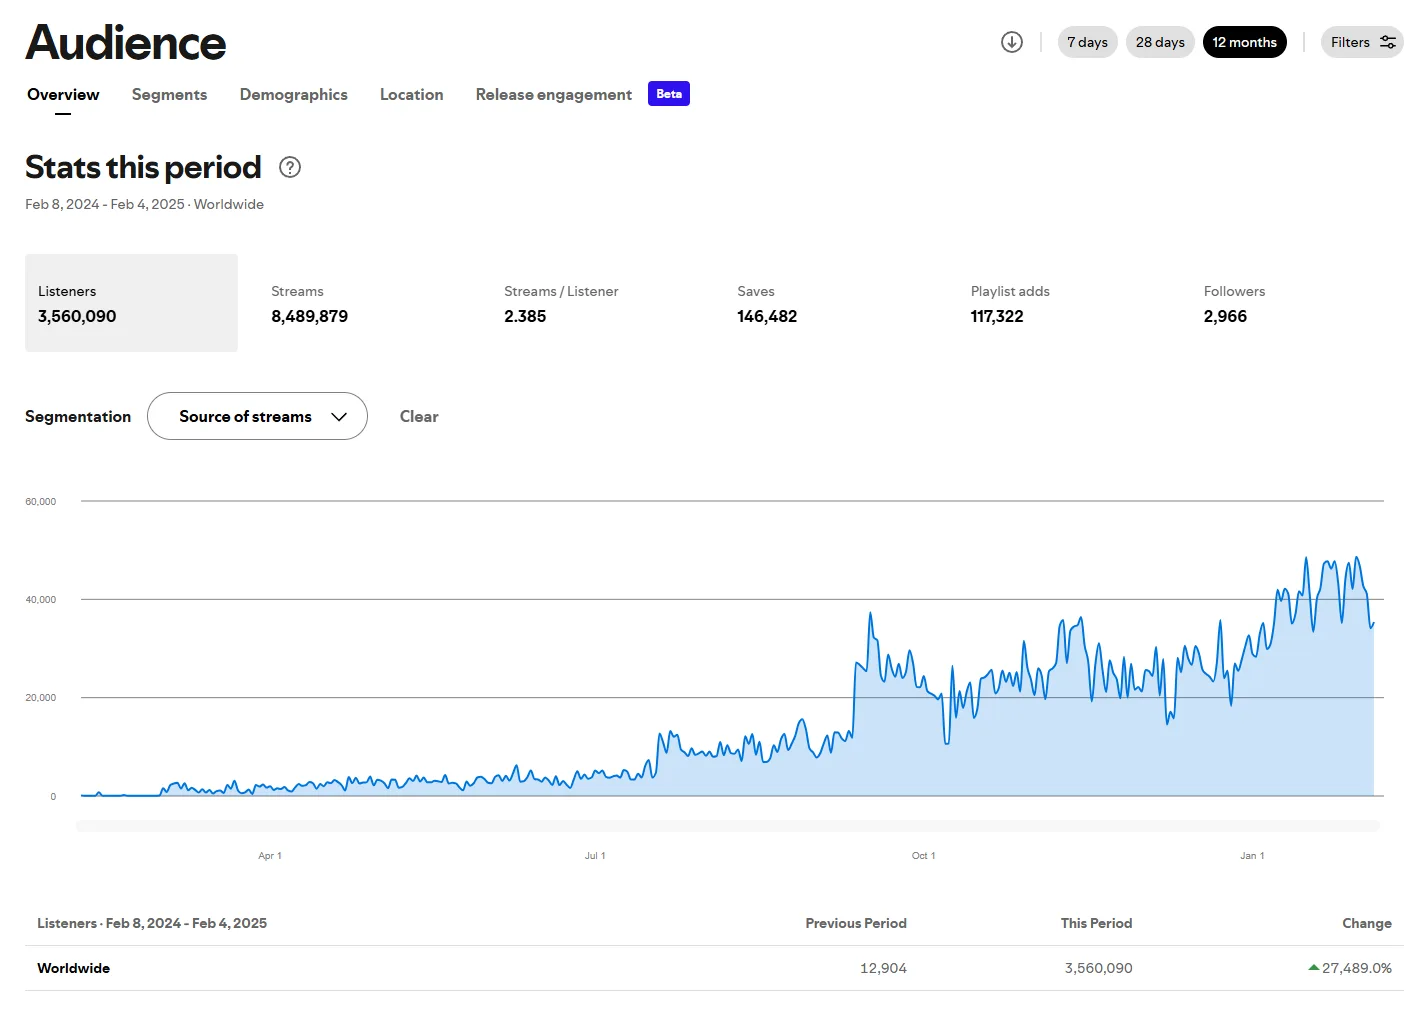Click the Beta badge next to Release engagement
The width and height of the screenshot is (1428, 1027).
tap(669, 94)
